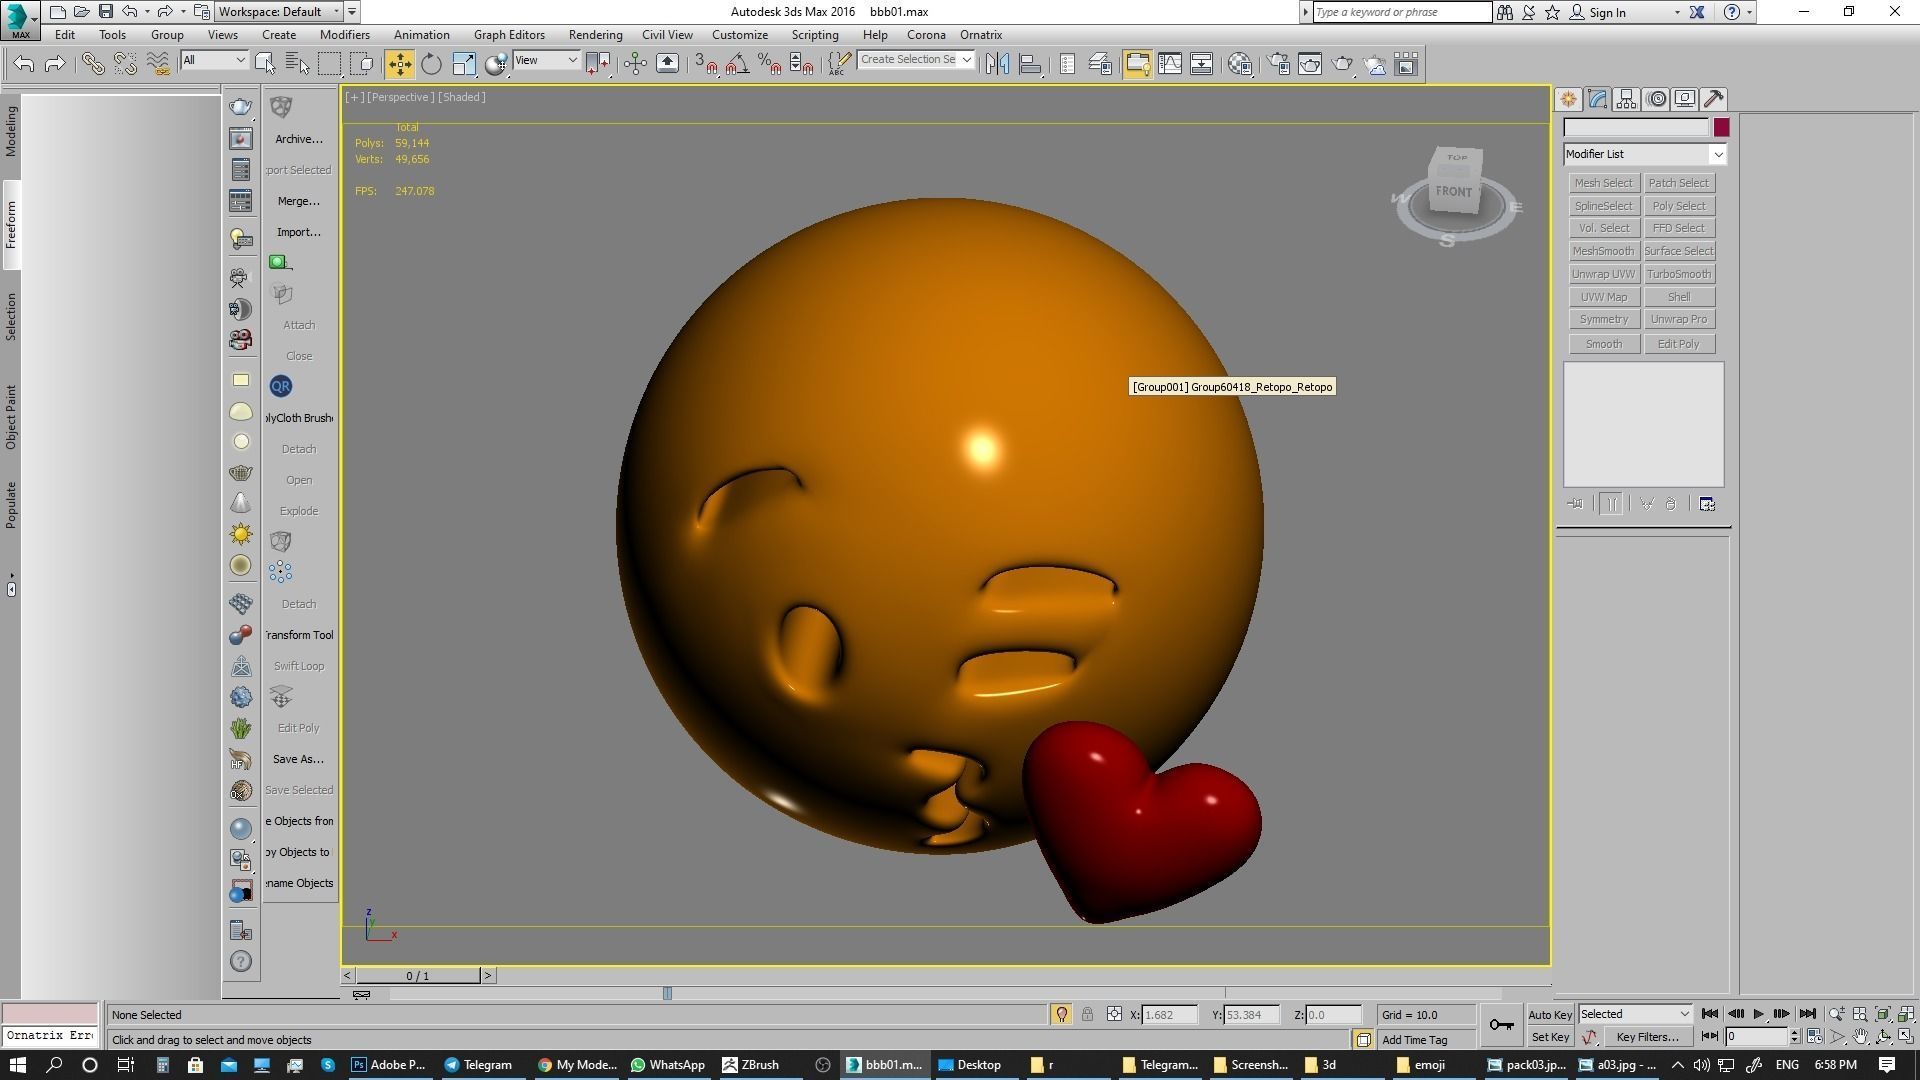Toggle Window/Crossing selection mode

[x=362, y=64]
